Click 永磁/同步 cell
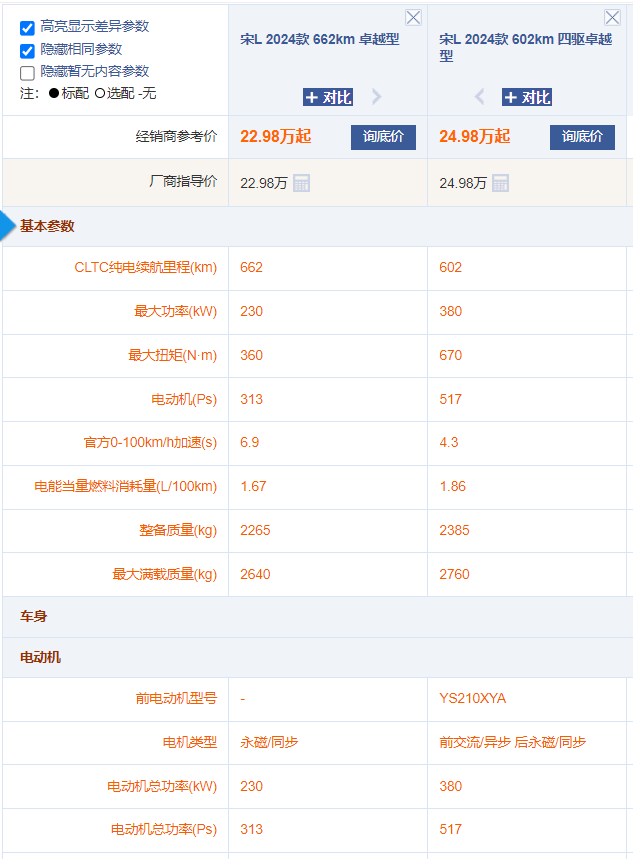The image size is (633, 859). pyautogui.click(x=269, y=742)
